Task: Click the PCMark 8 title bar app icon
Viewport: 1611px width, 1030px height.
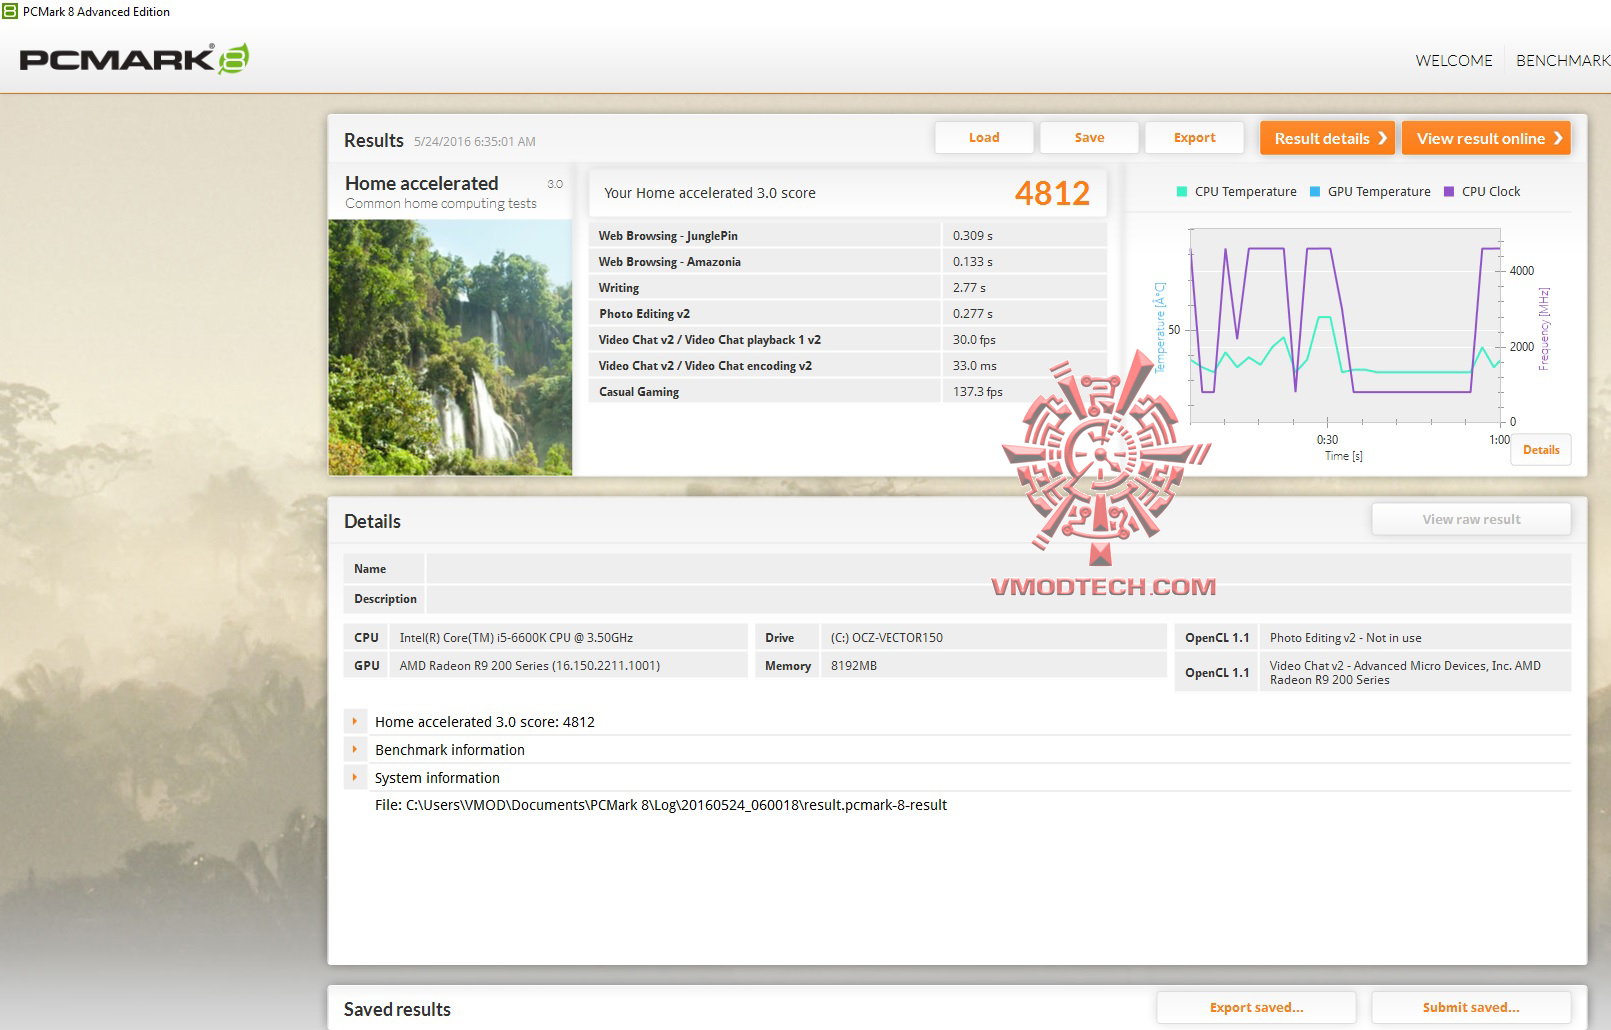Action: 10,12
